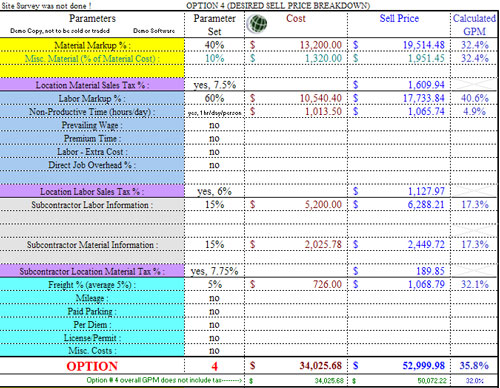Select the Parameter Set column header

tap(214, 25)
